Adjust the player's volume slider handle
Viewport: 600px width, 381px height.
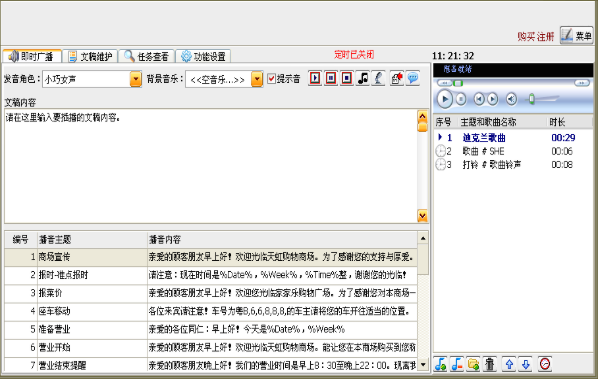pos(532,99)
